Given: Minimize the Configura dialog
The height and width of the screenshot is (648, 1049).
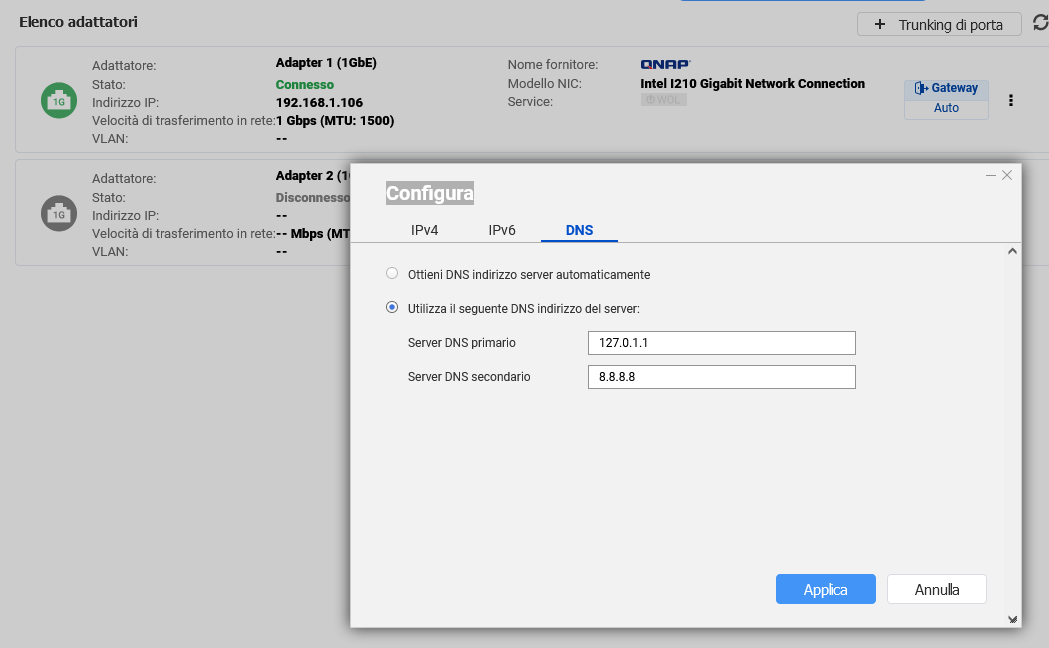Looking at the screenshot, I should [990, 175].
